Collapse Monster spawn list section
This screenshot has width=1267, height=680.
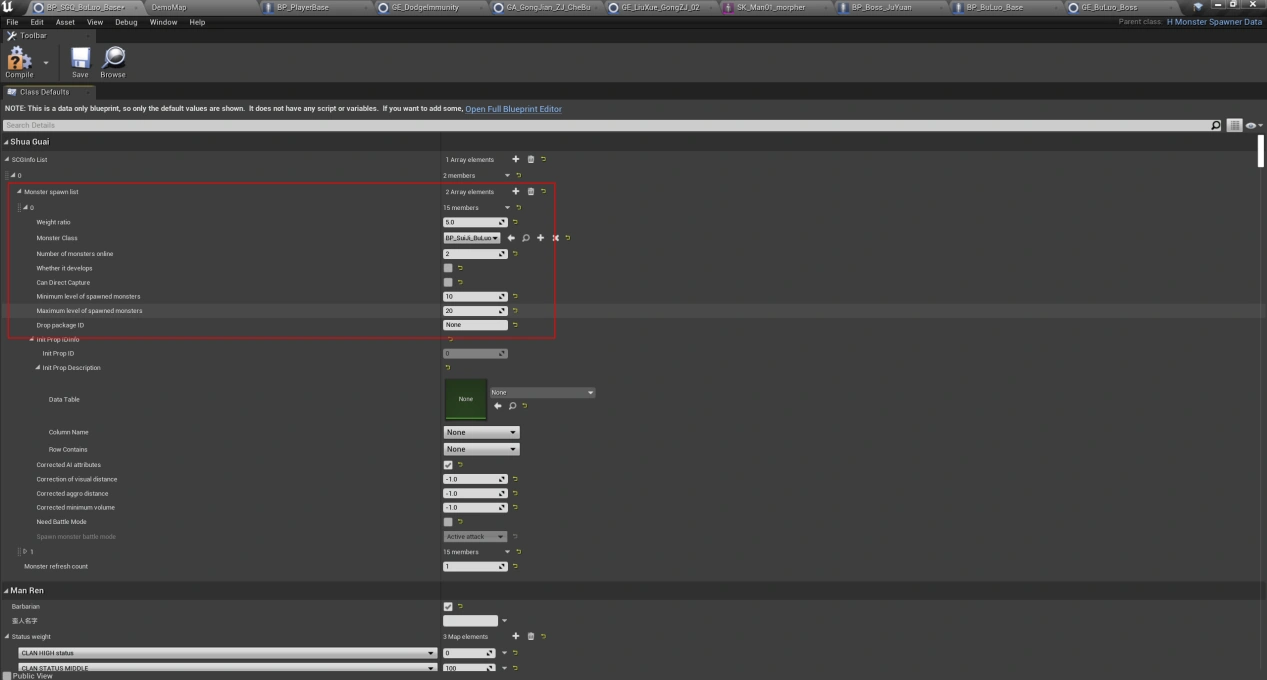(x=20, y=191)
